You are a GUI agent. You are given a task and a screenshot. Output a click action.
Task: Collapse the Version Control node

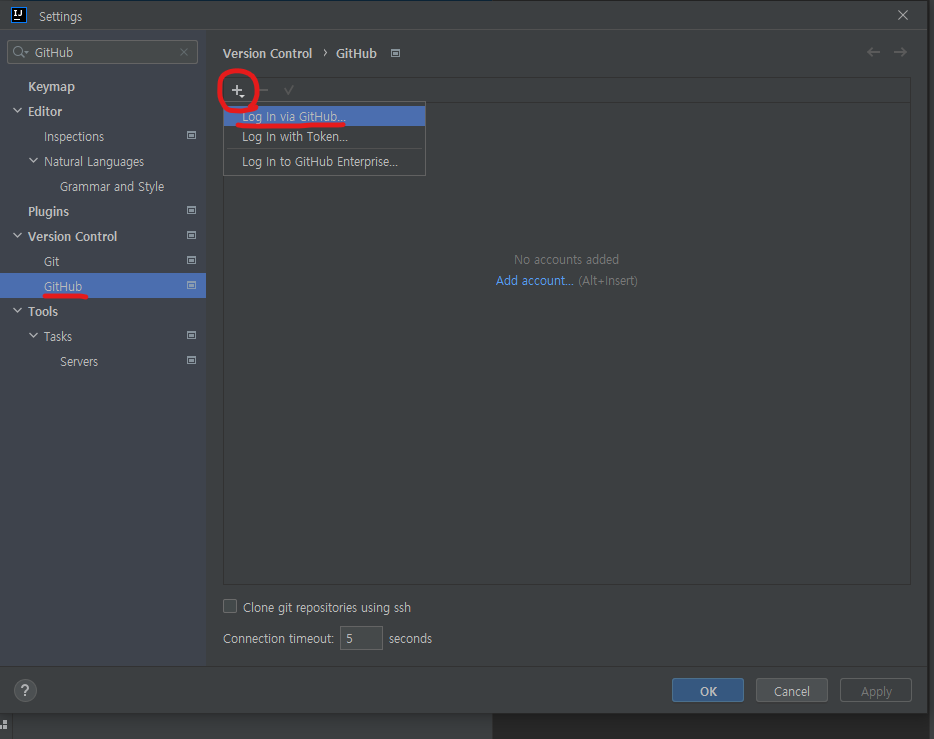coord(17,236)
